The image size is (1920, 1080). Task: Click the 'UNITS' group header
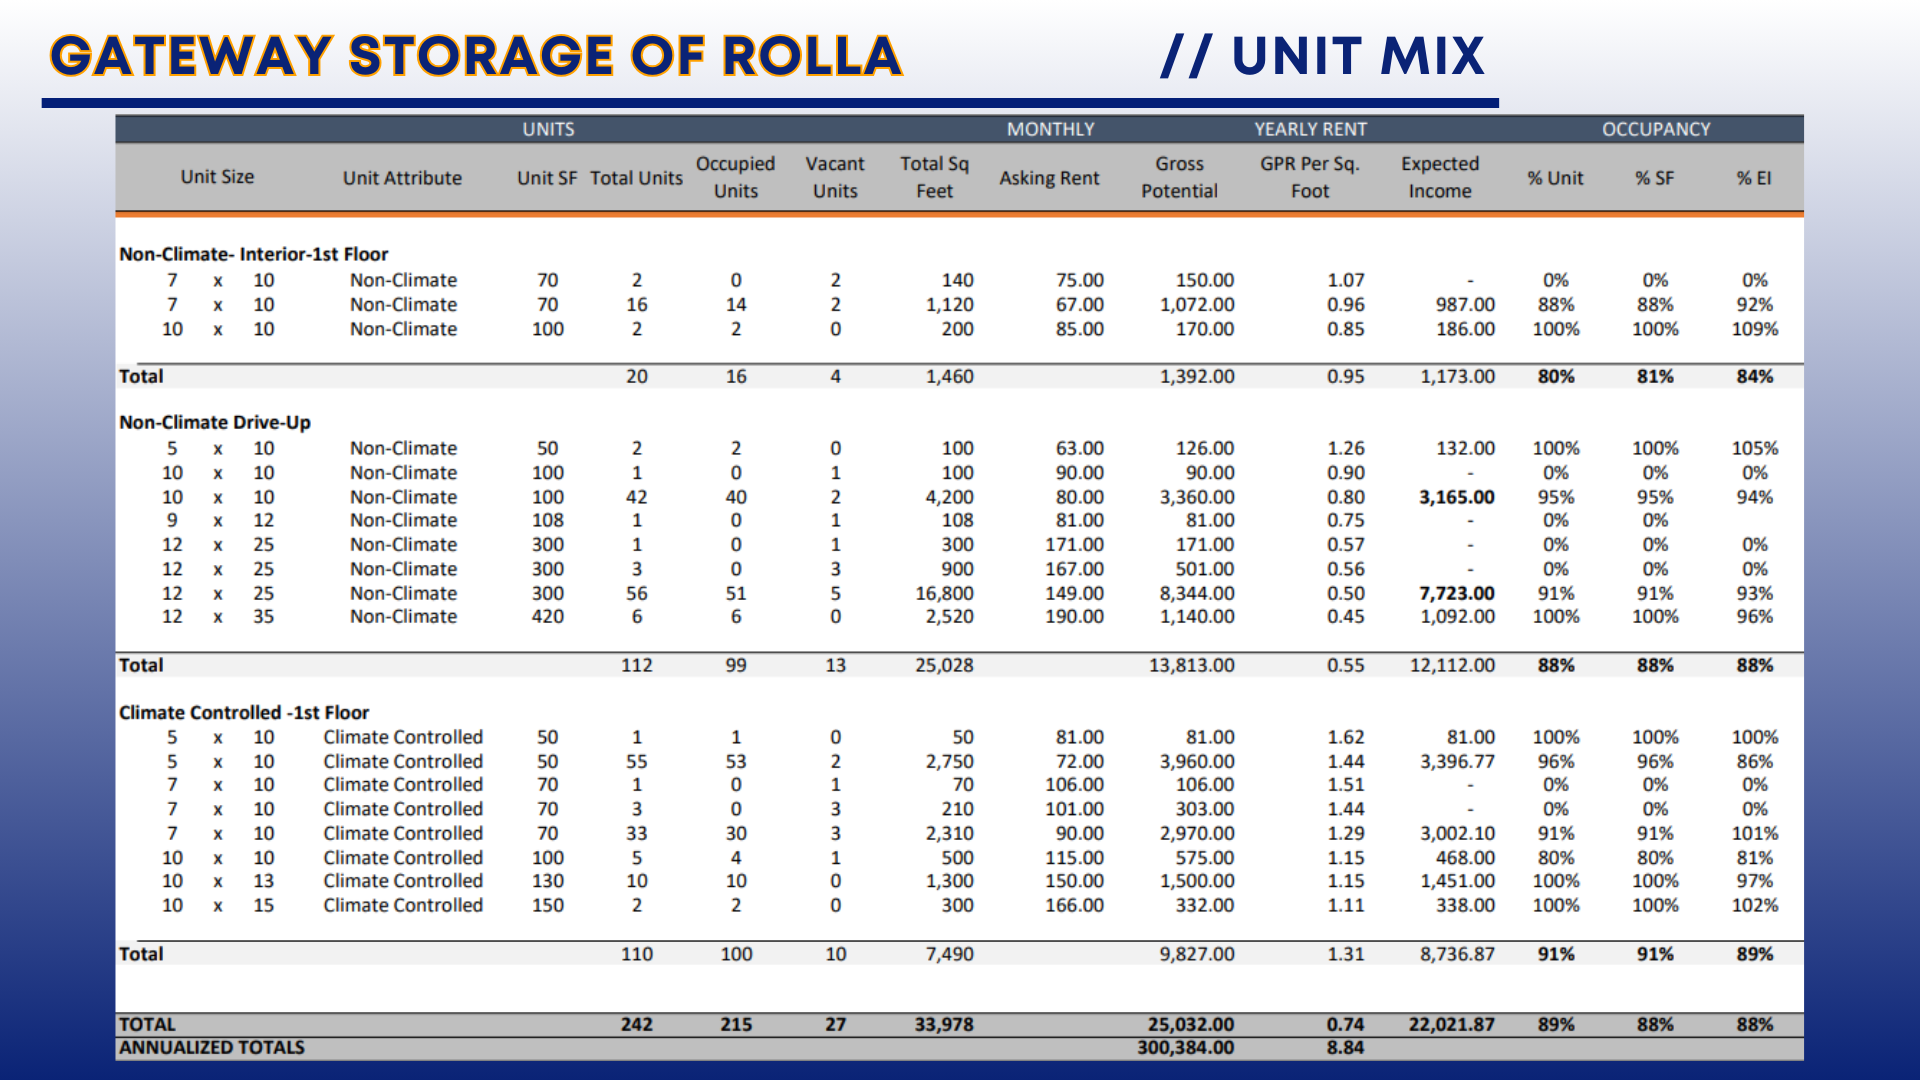point(548,129)
